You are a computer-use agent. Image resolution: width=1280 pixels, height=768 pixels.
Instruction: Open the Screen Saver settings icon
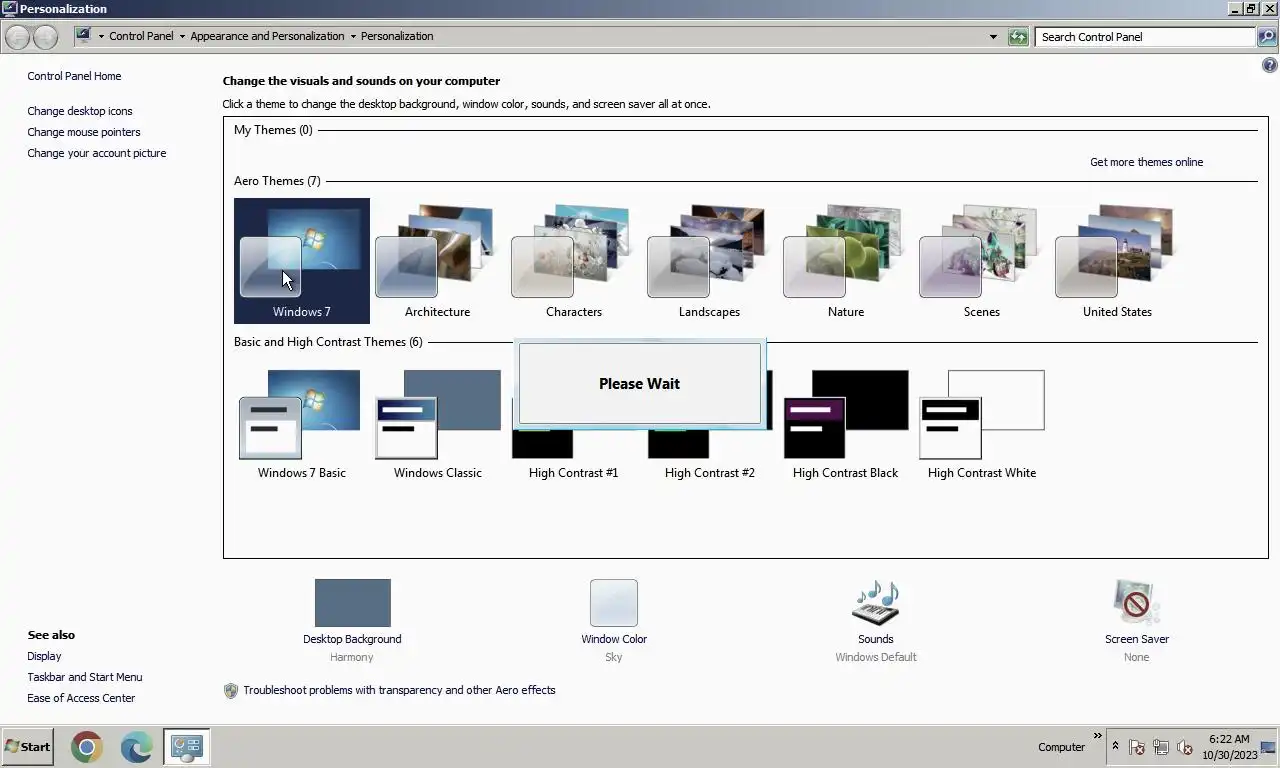[x=1136, y=603]
